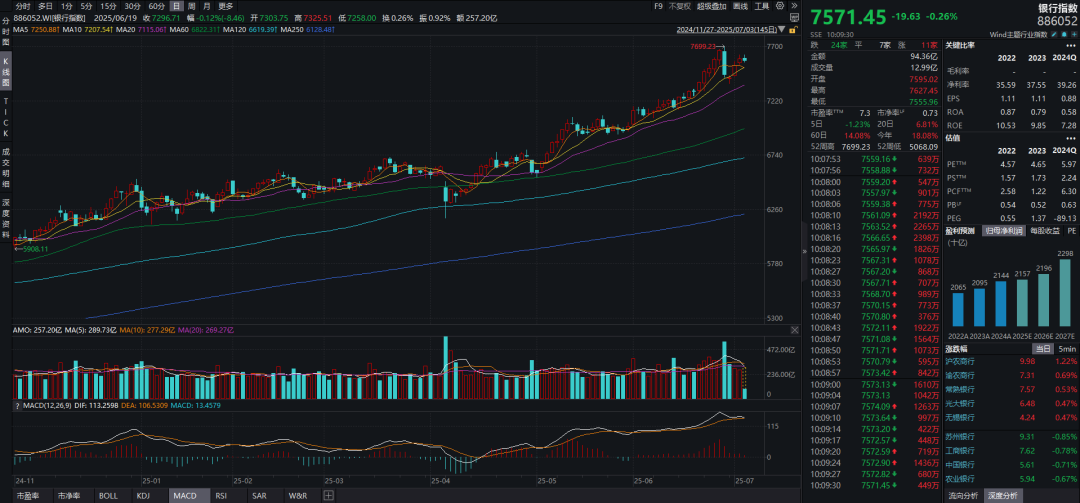Image resolution: width=1080 pixels, height=503 pixels.
Task: Switch to the KDJ indicator tab
Action: click(143, 495)
